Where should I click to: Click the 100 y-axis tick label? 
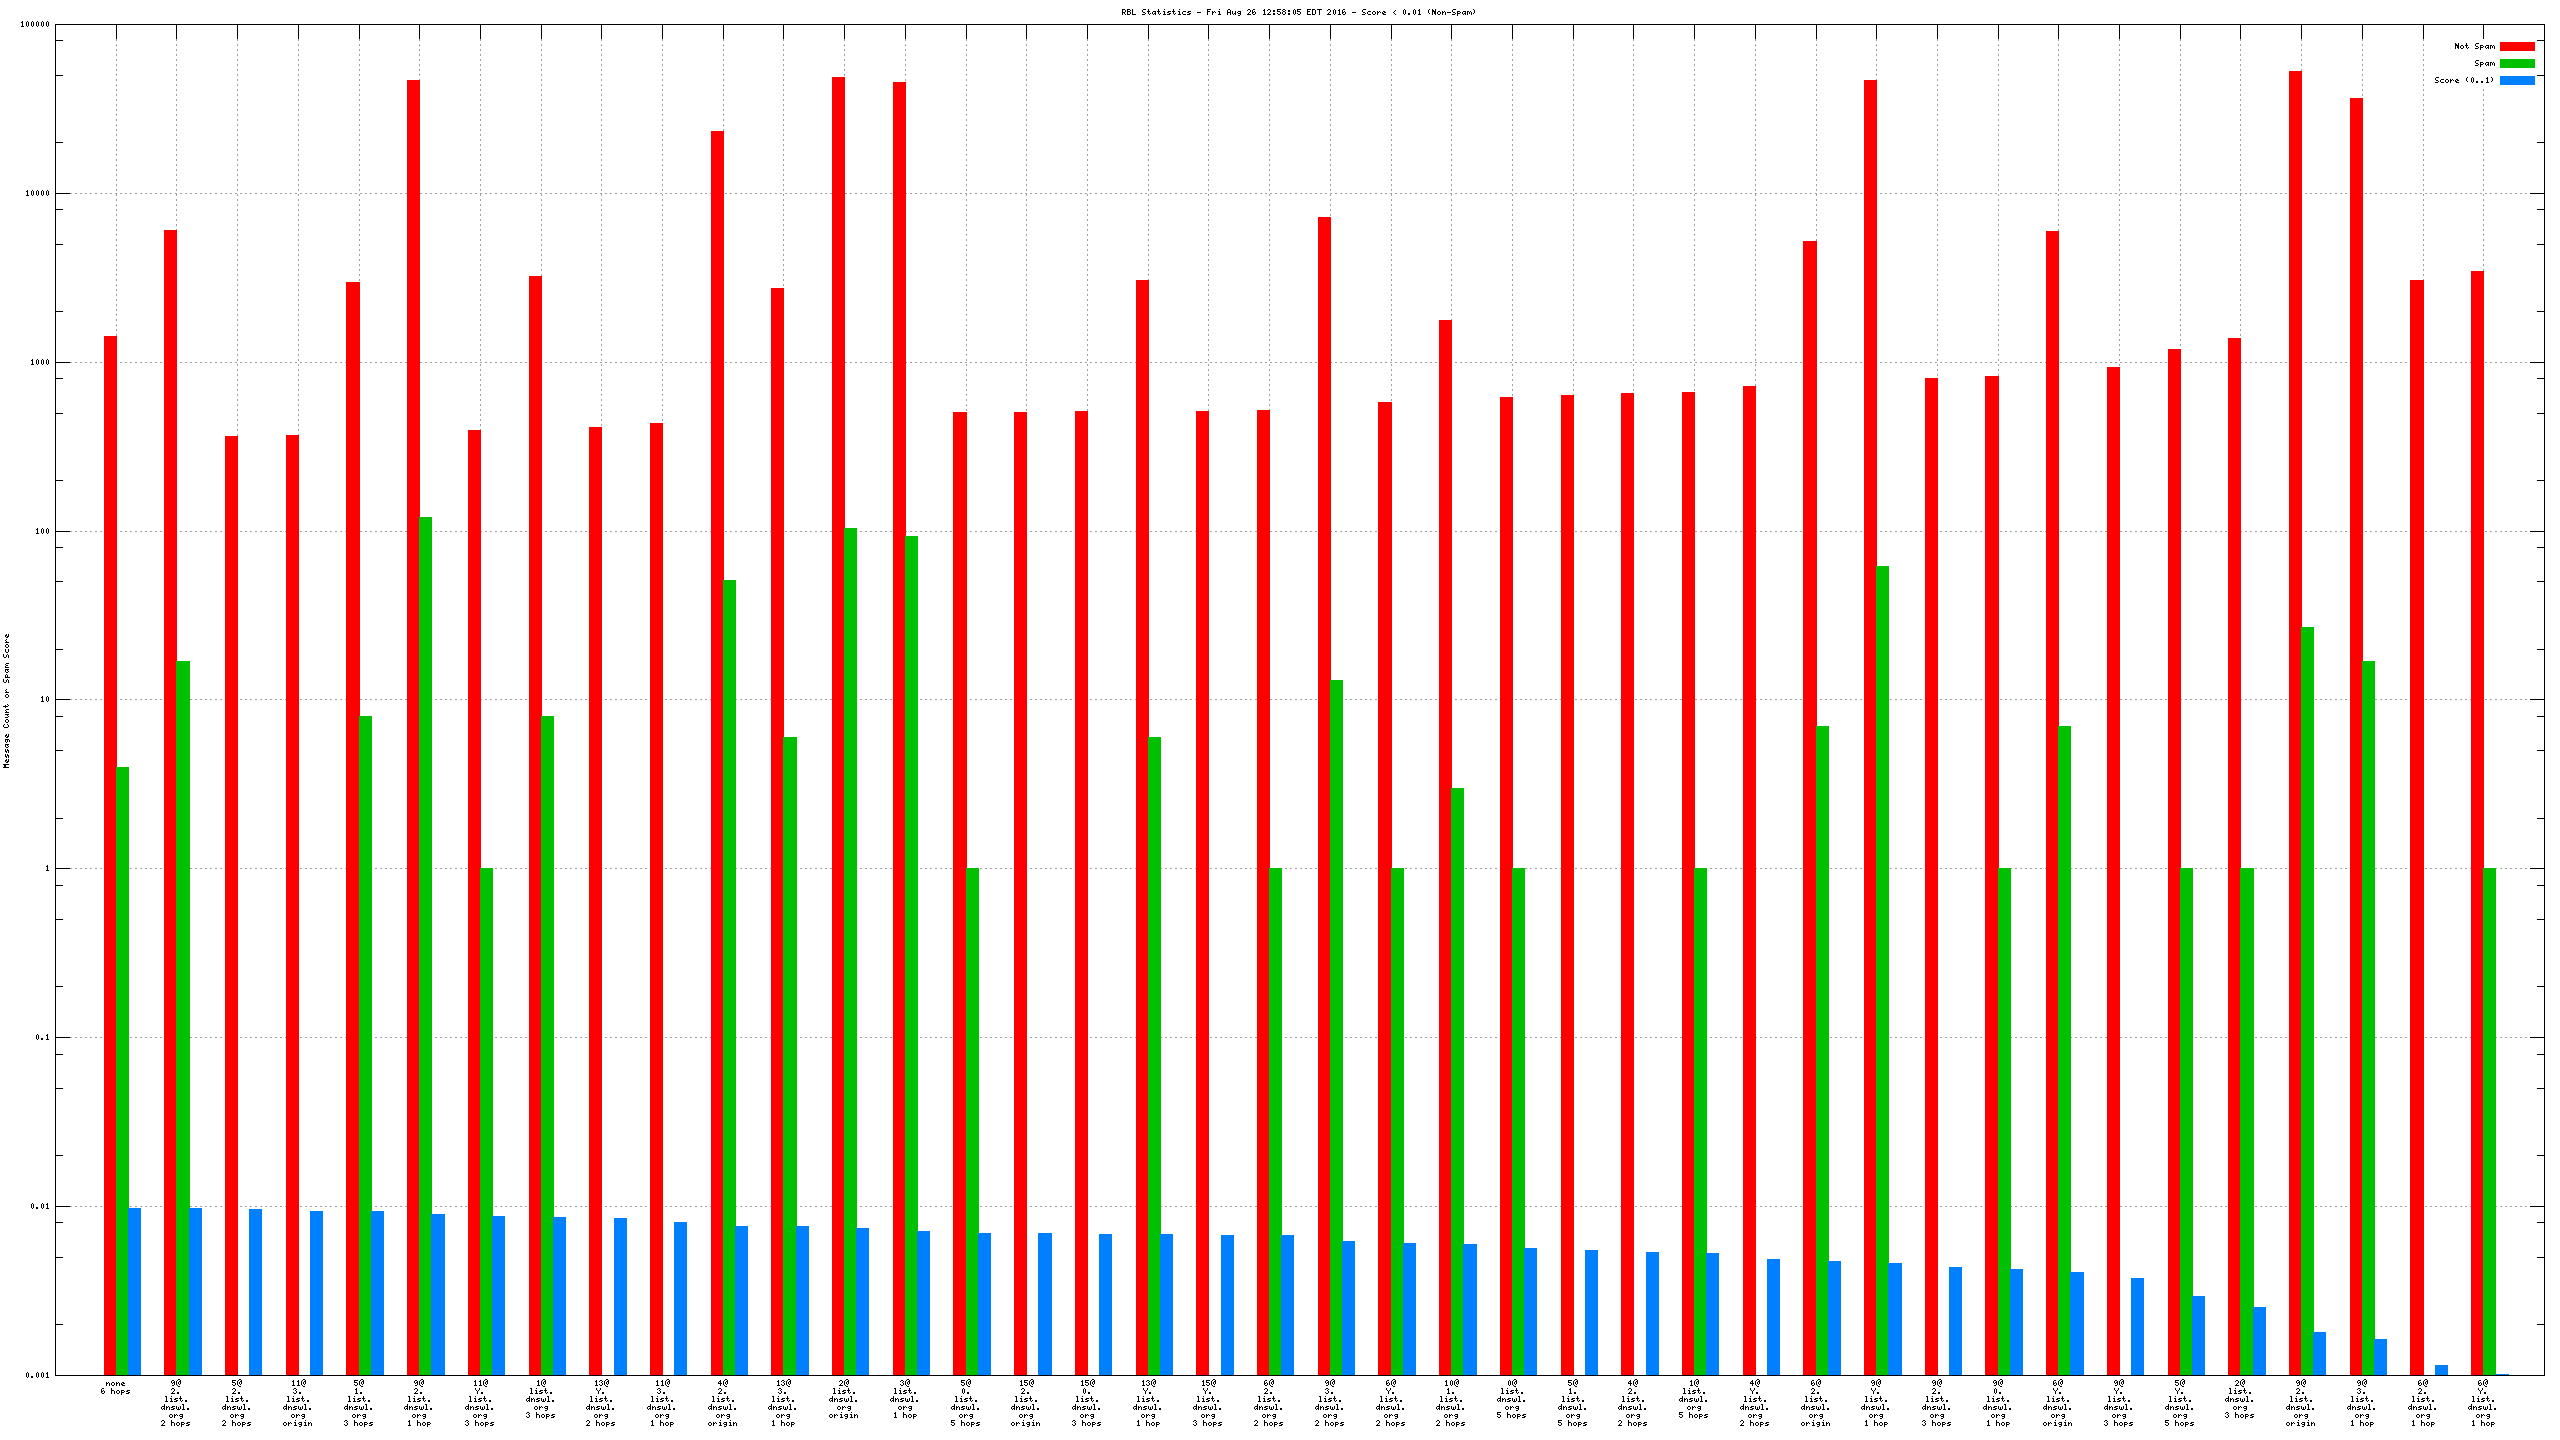point(41,531)
